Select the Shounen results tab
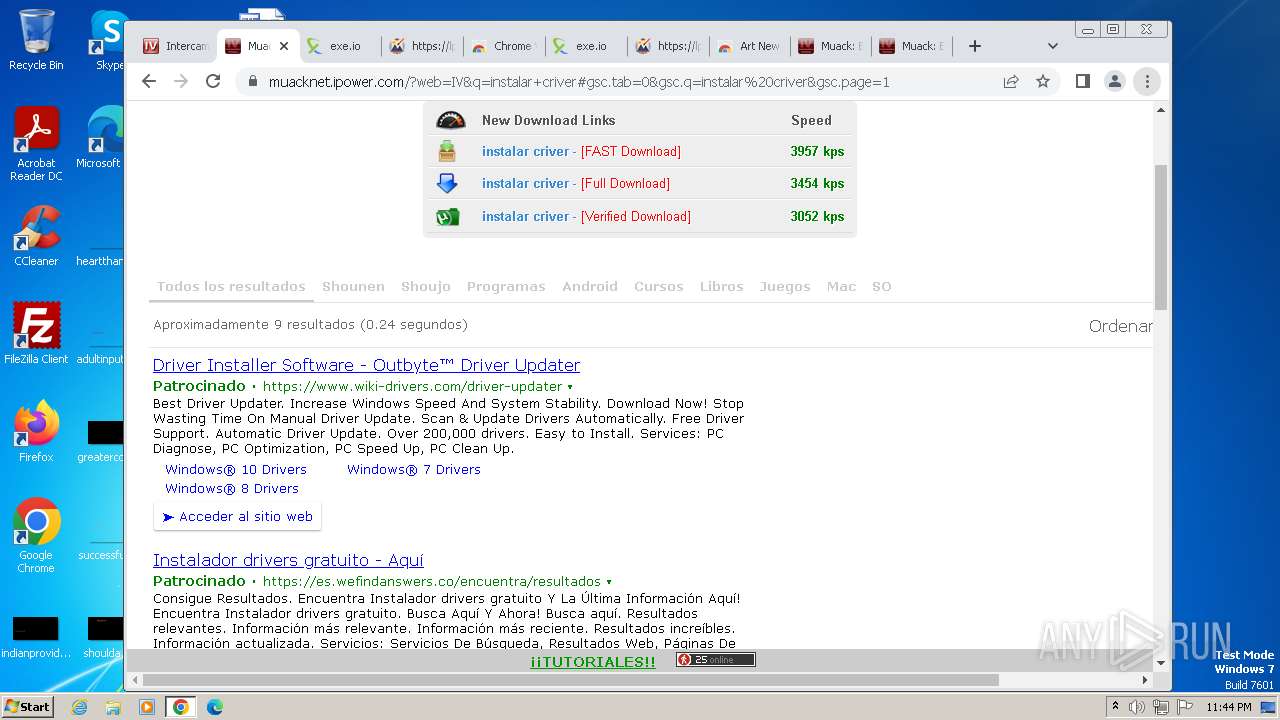This screenshot has height=720, width=1280. coord(353,286)
